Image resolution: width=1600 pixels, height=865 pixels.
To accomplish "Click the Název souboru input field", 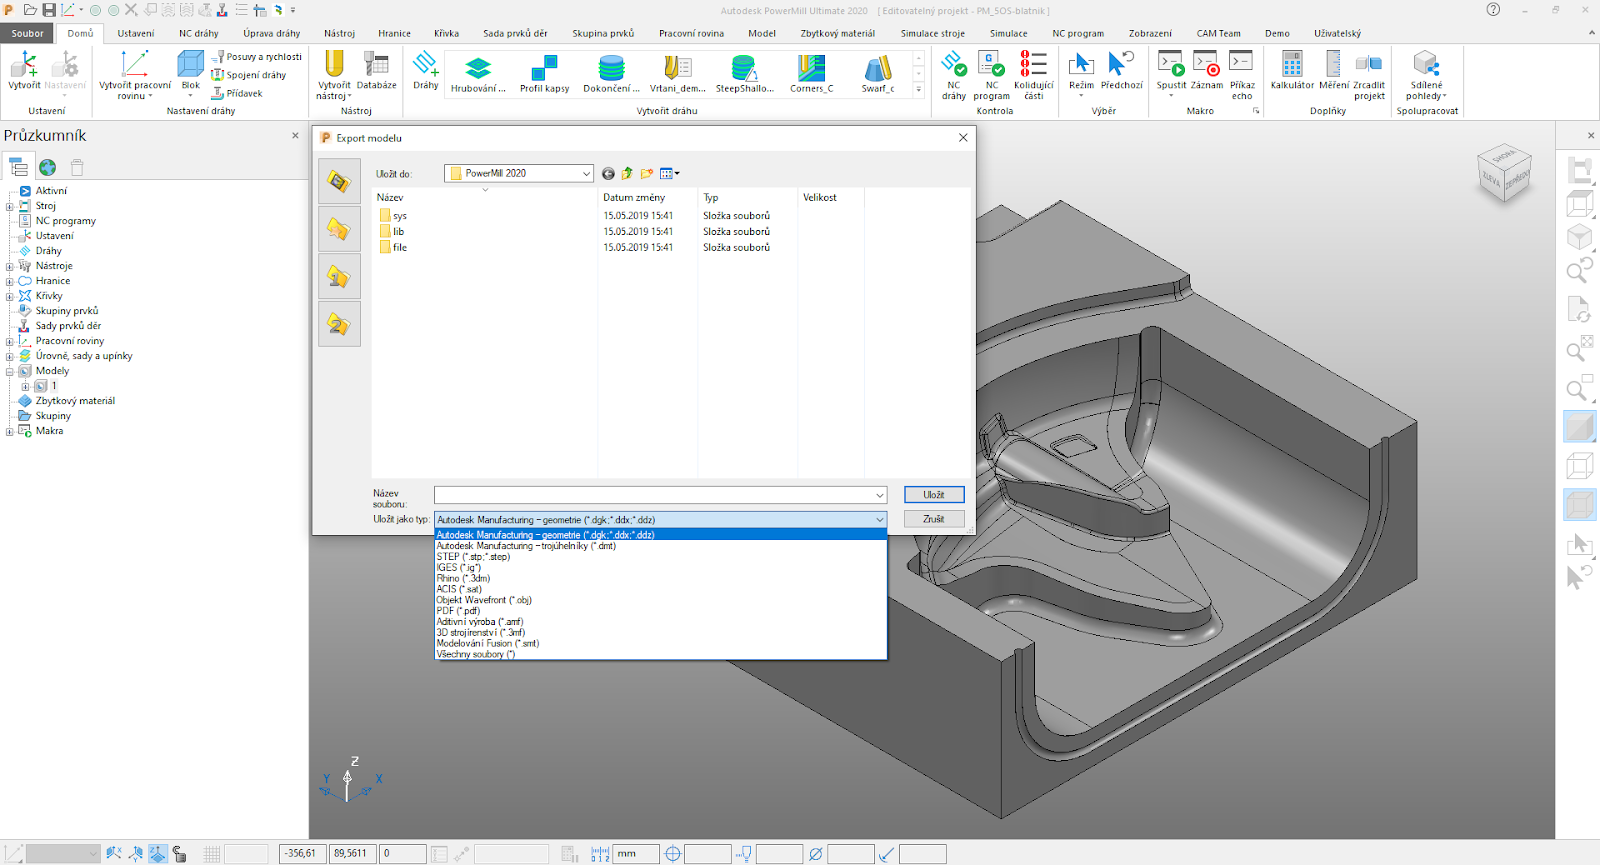I will click(654, 495).
